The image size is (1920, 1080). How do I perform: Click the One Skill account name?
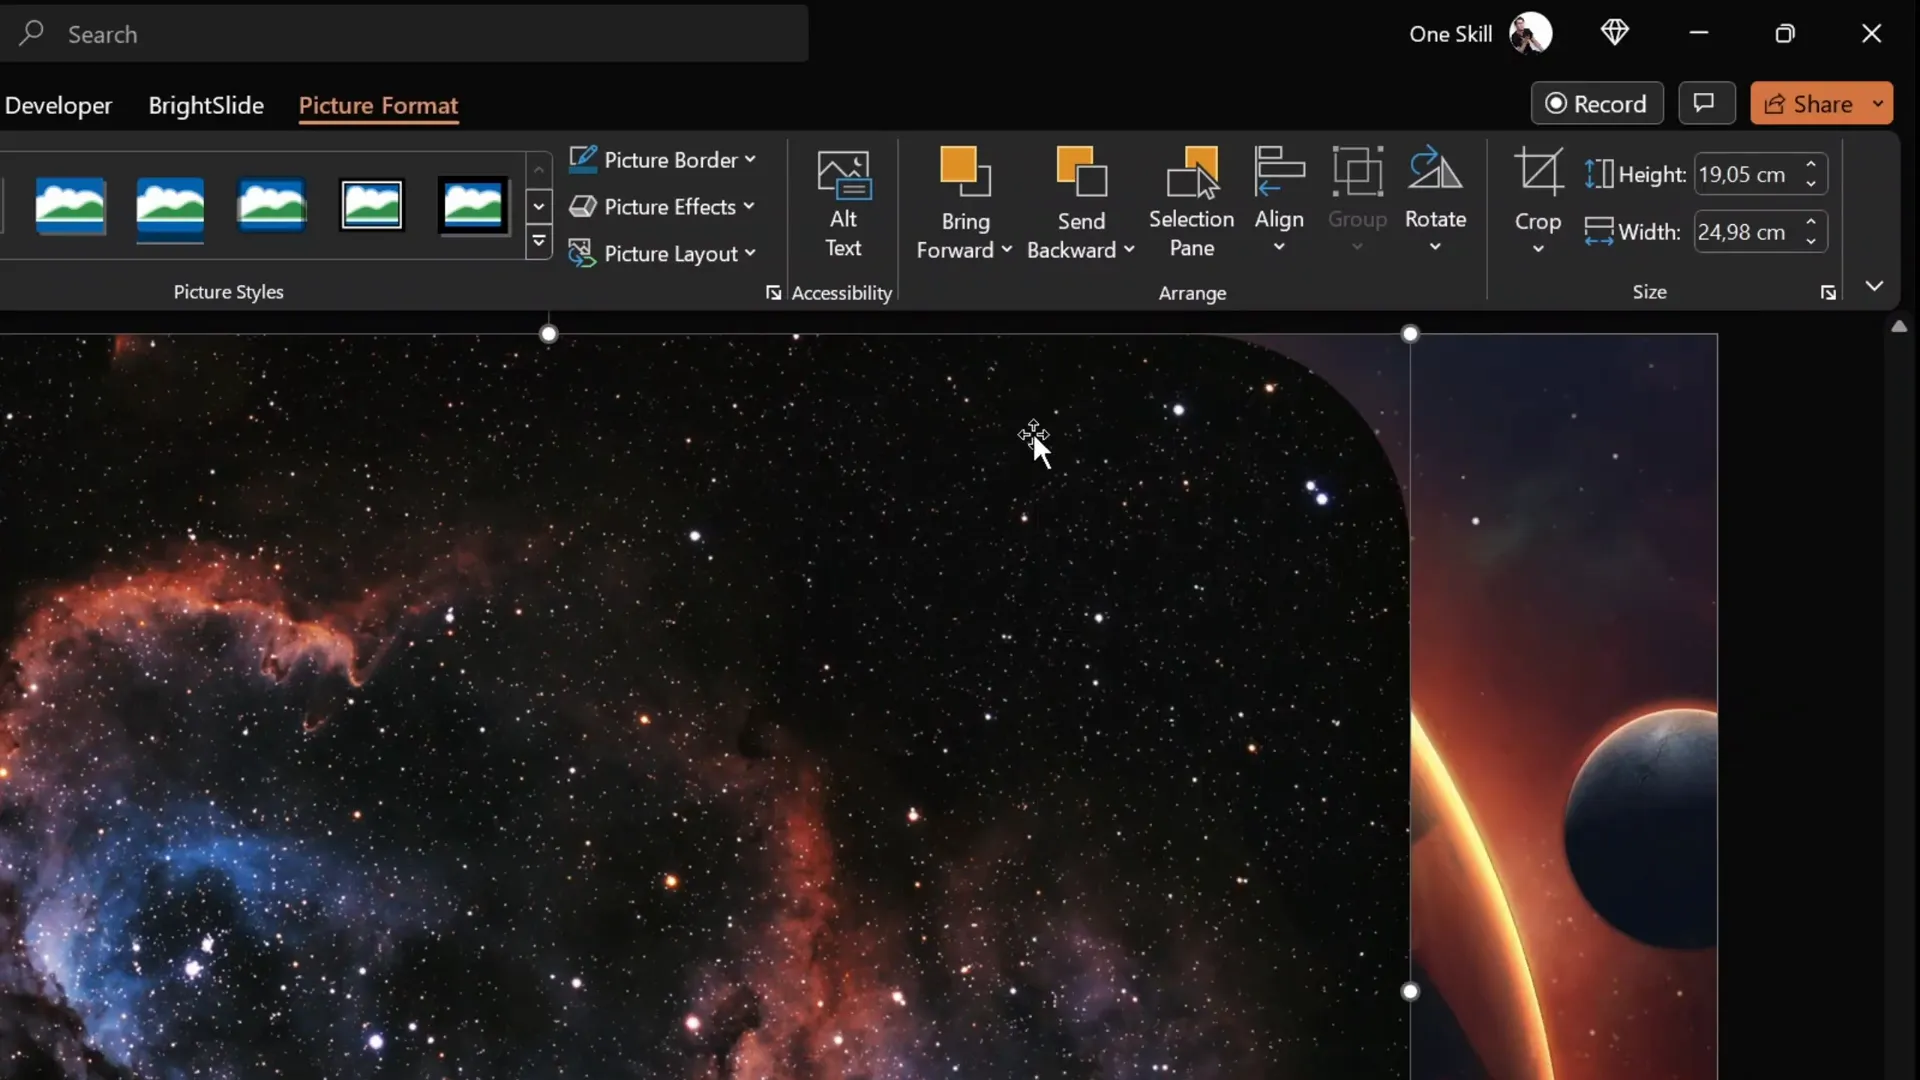1450,34
